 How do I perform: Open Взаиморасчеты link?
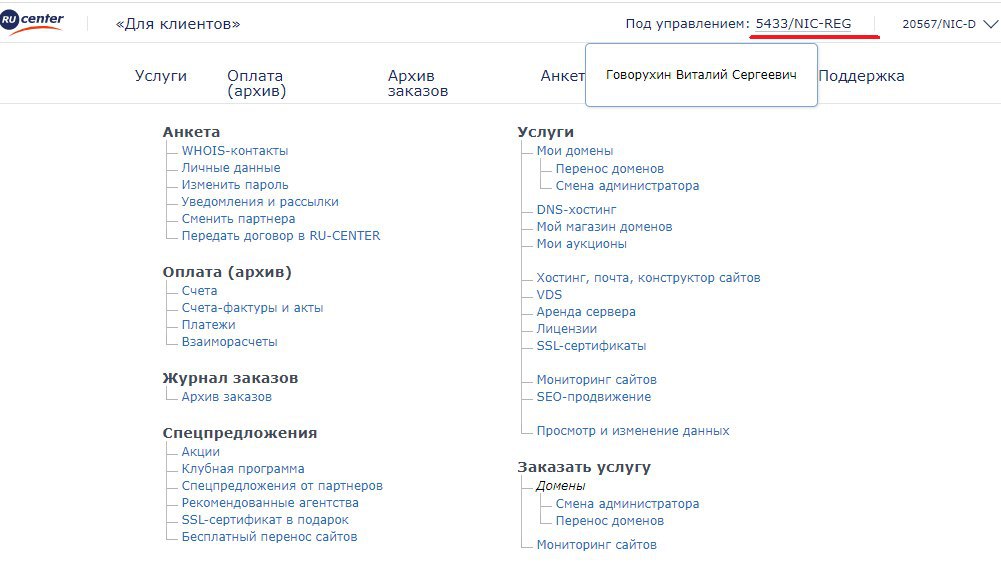(x=229, y=341)
